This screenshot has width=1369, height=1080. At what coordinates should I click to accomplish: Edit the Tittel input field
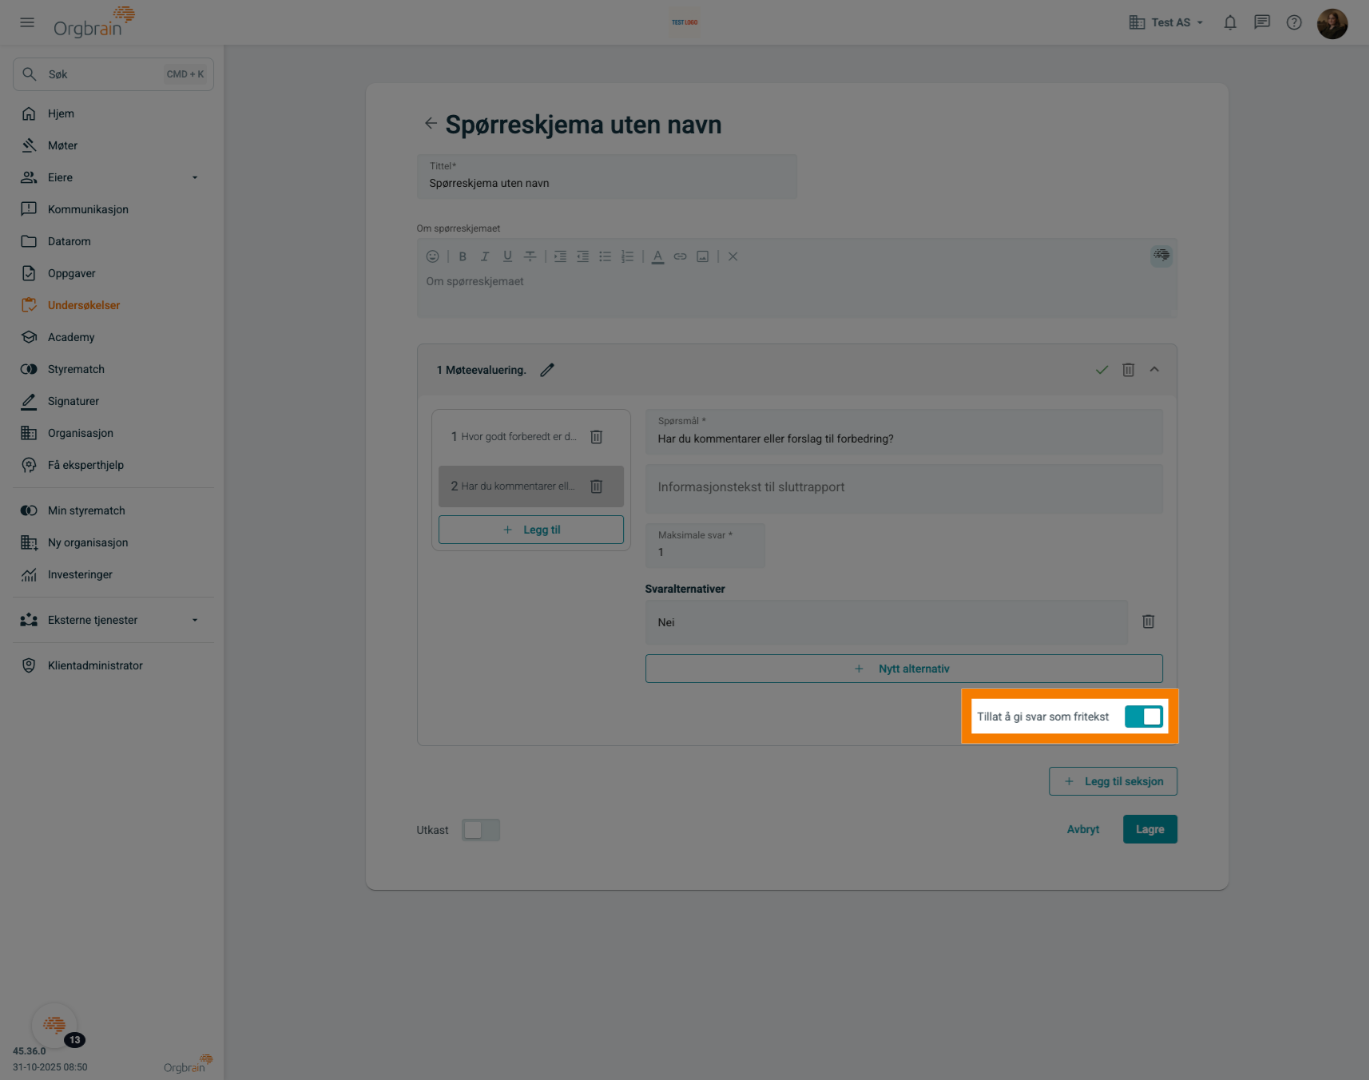tap(607, 176)
